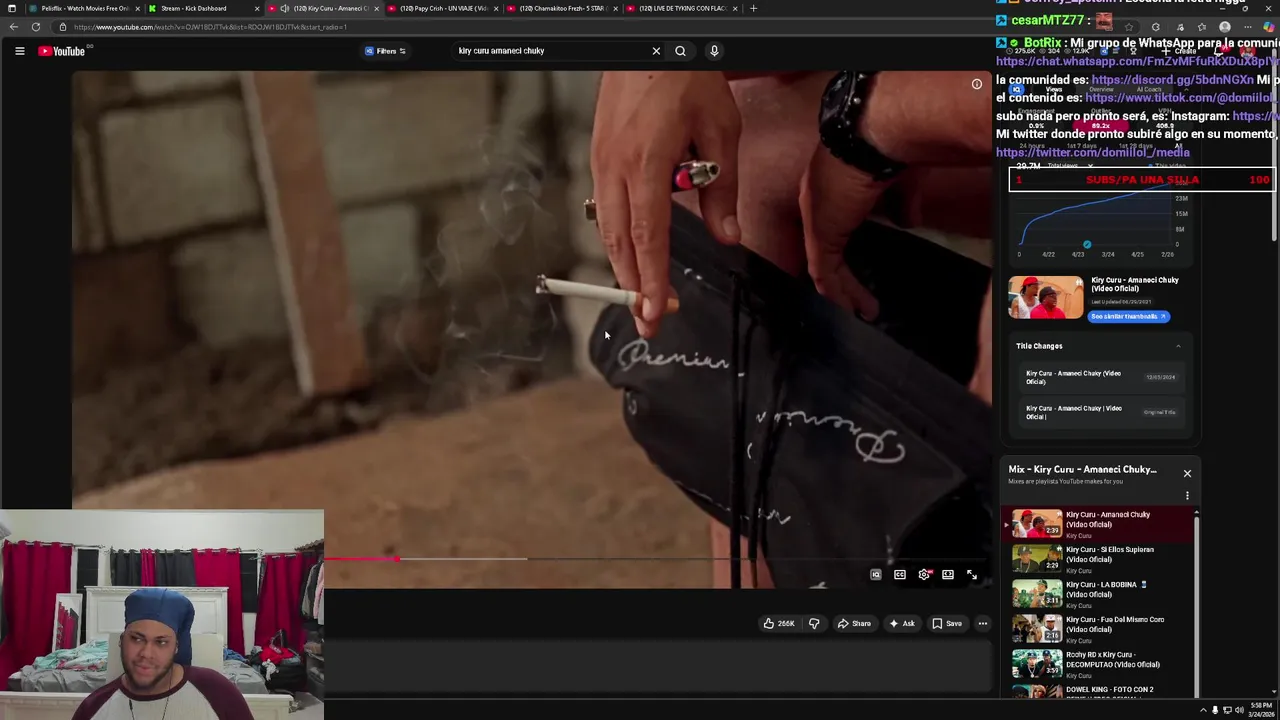This screenshot has width=1280, height=720.
Task: Mute the Kiry Curu tab audio icon
Action: [284, 8]
